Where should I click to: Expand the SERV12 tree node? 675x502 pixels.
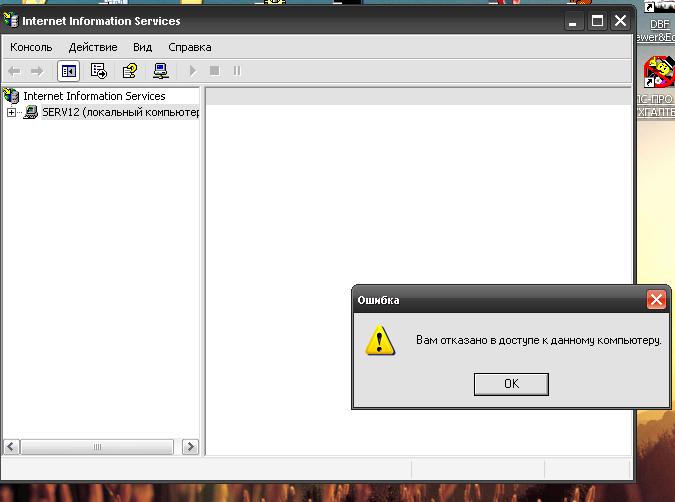click(x=12, y=113)
